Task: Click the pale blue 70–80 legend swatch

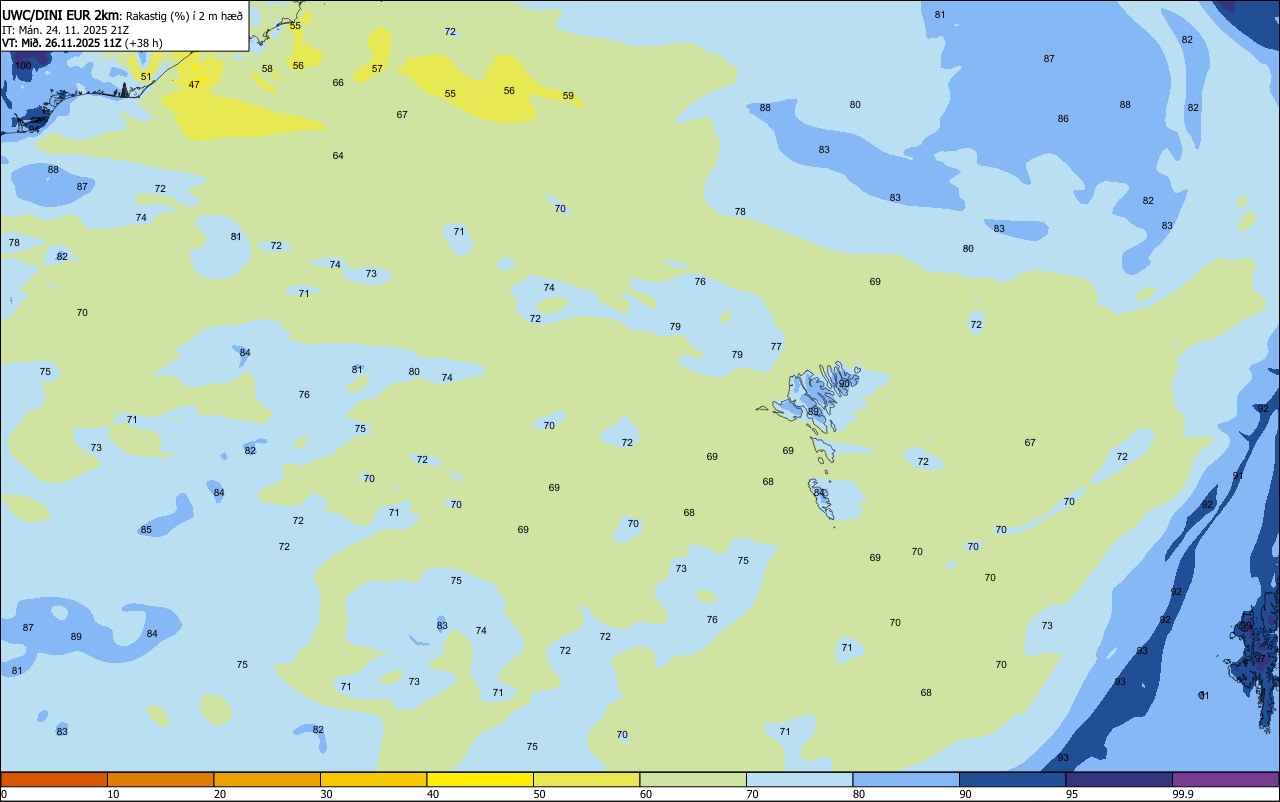Action: [799, 779]
